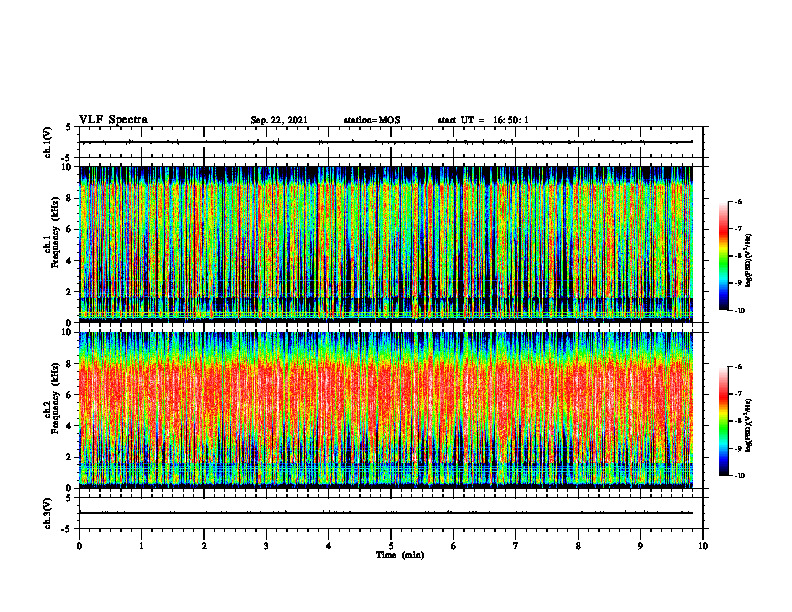Select the date text "Sep. 22, 2021"
Viewport: 792px width, 612px height.
click(x=279, y=120)
